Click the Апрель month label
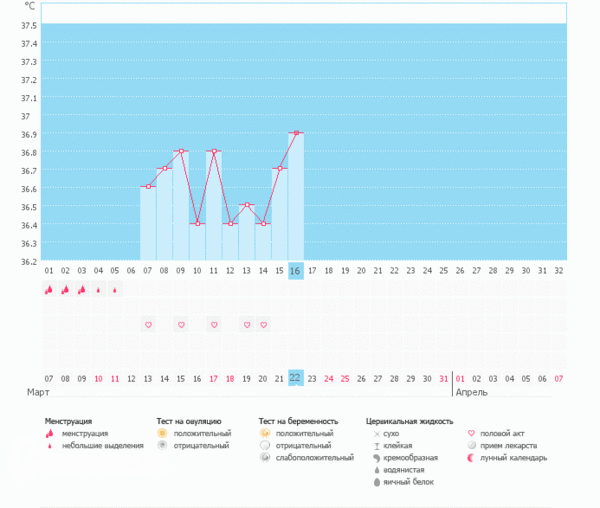The width and height of the screenshot is (600, 508). pyautogui.click(x=473, y=393)
